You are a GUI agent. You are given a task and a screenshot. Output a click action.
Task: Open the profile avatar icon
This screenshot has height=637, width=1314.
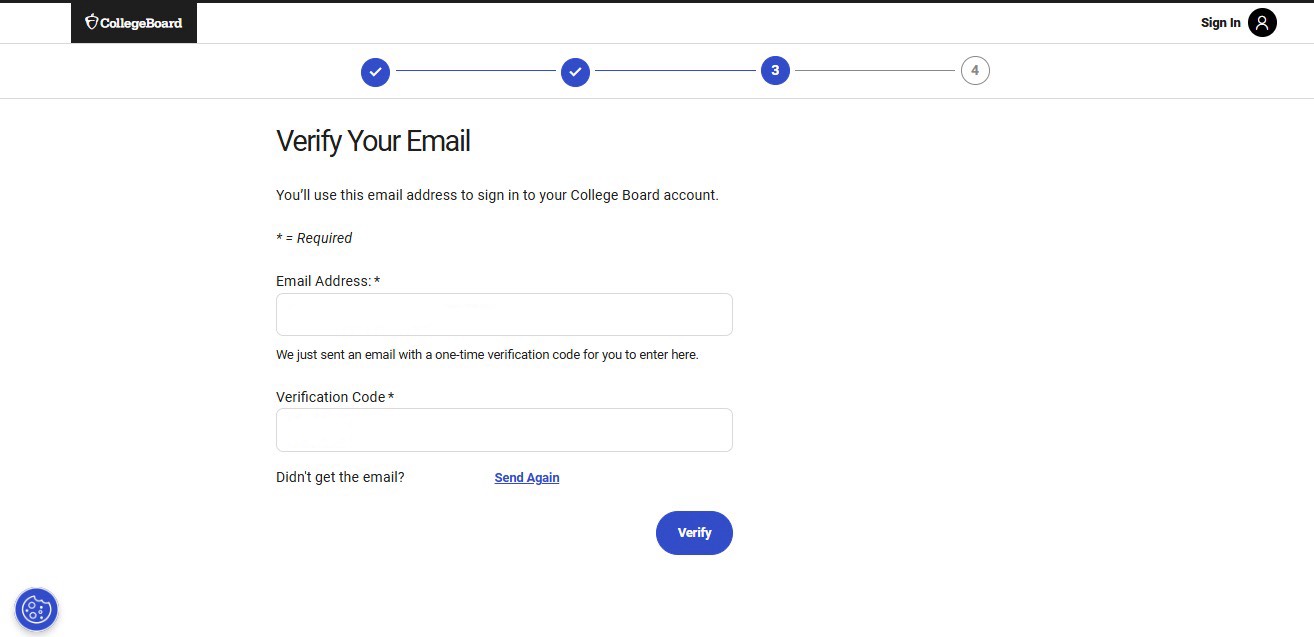point(1262,23)
